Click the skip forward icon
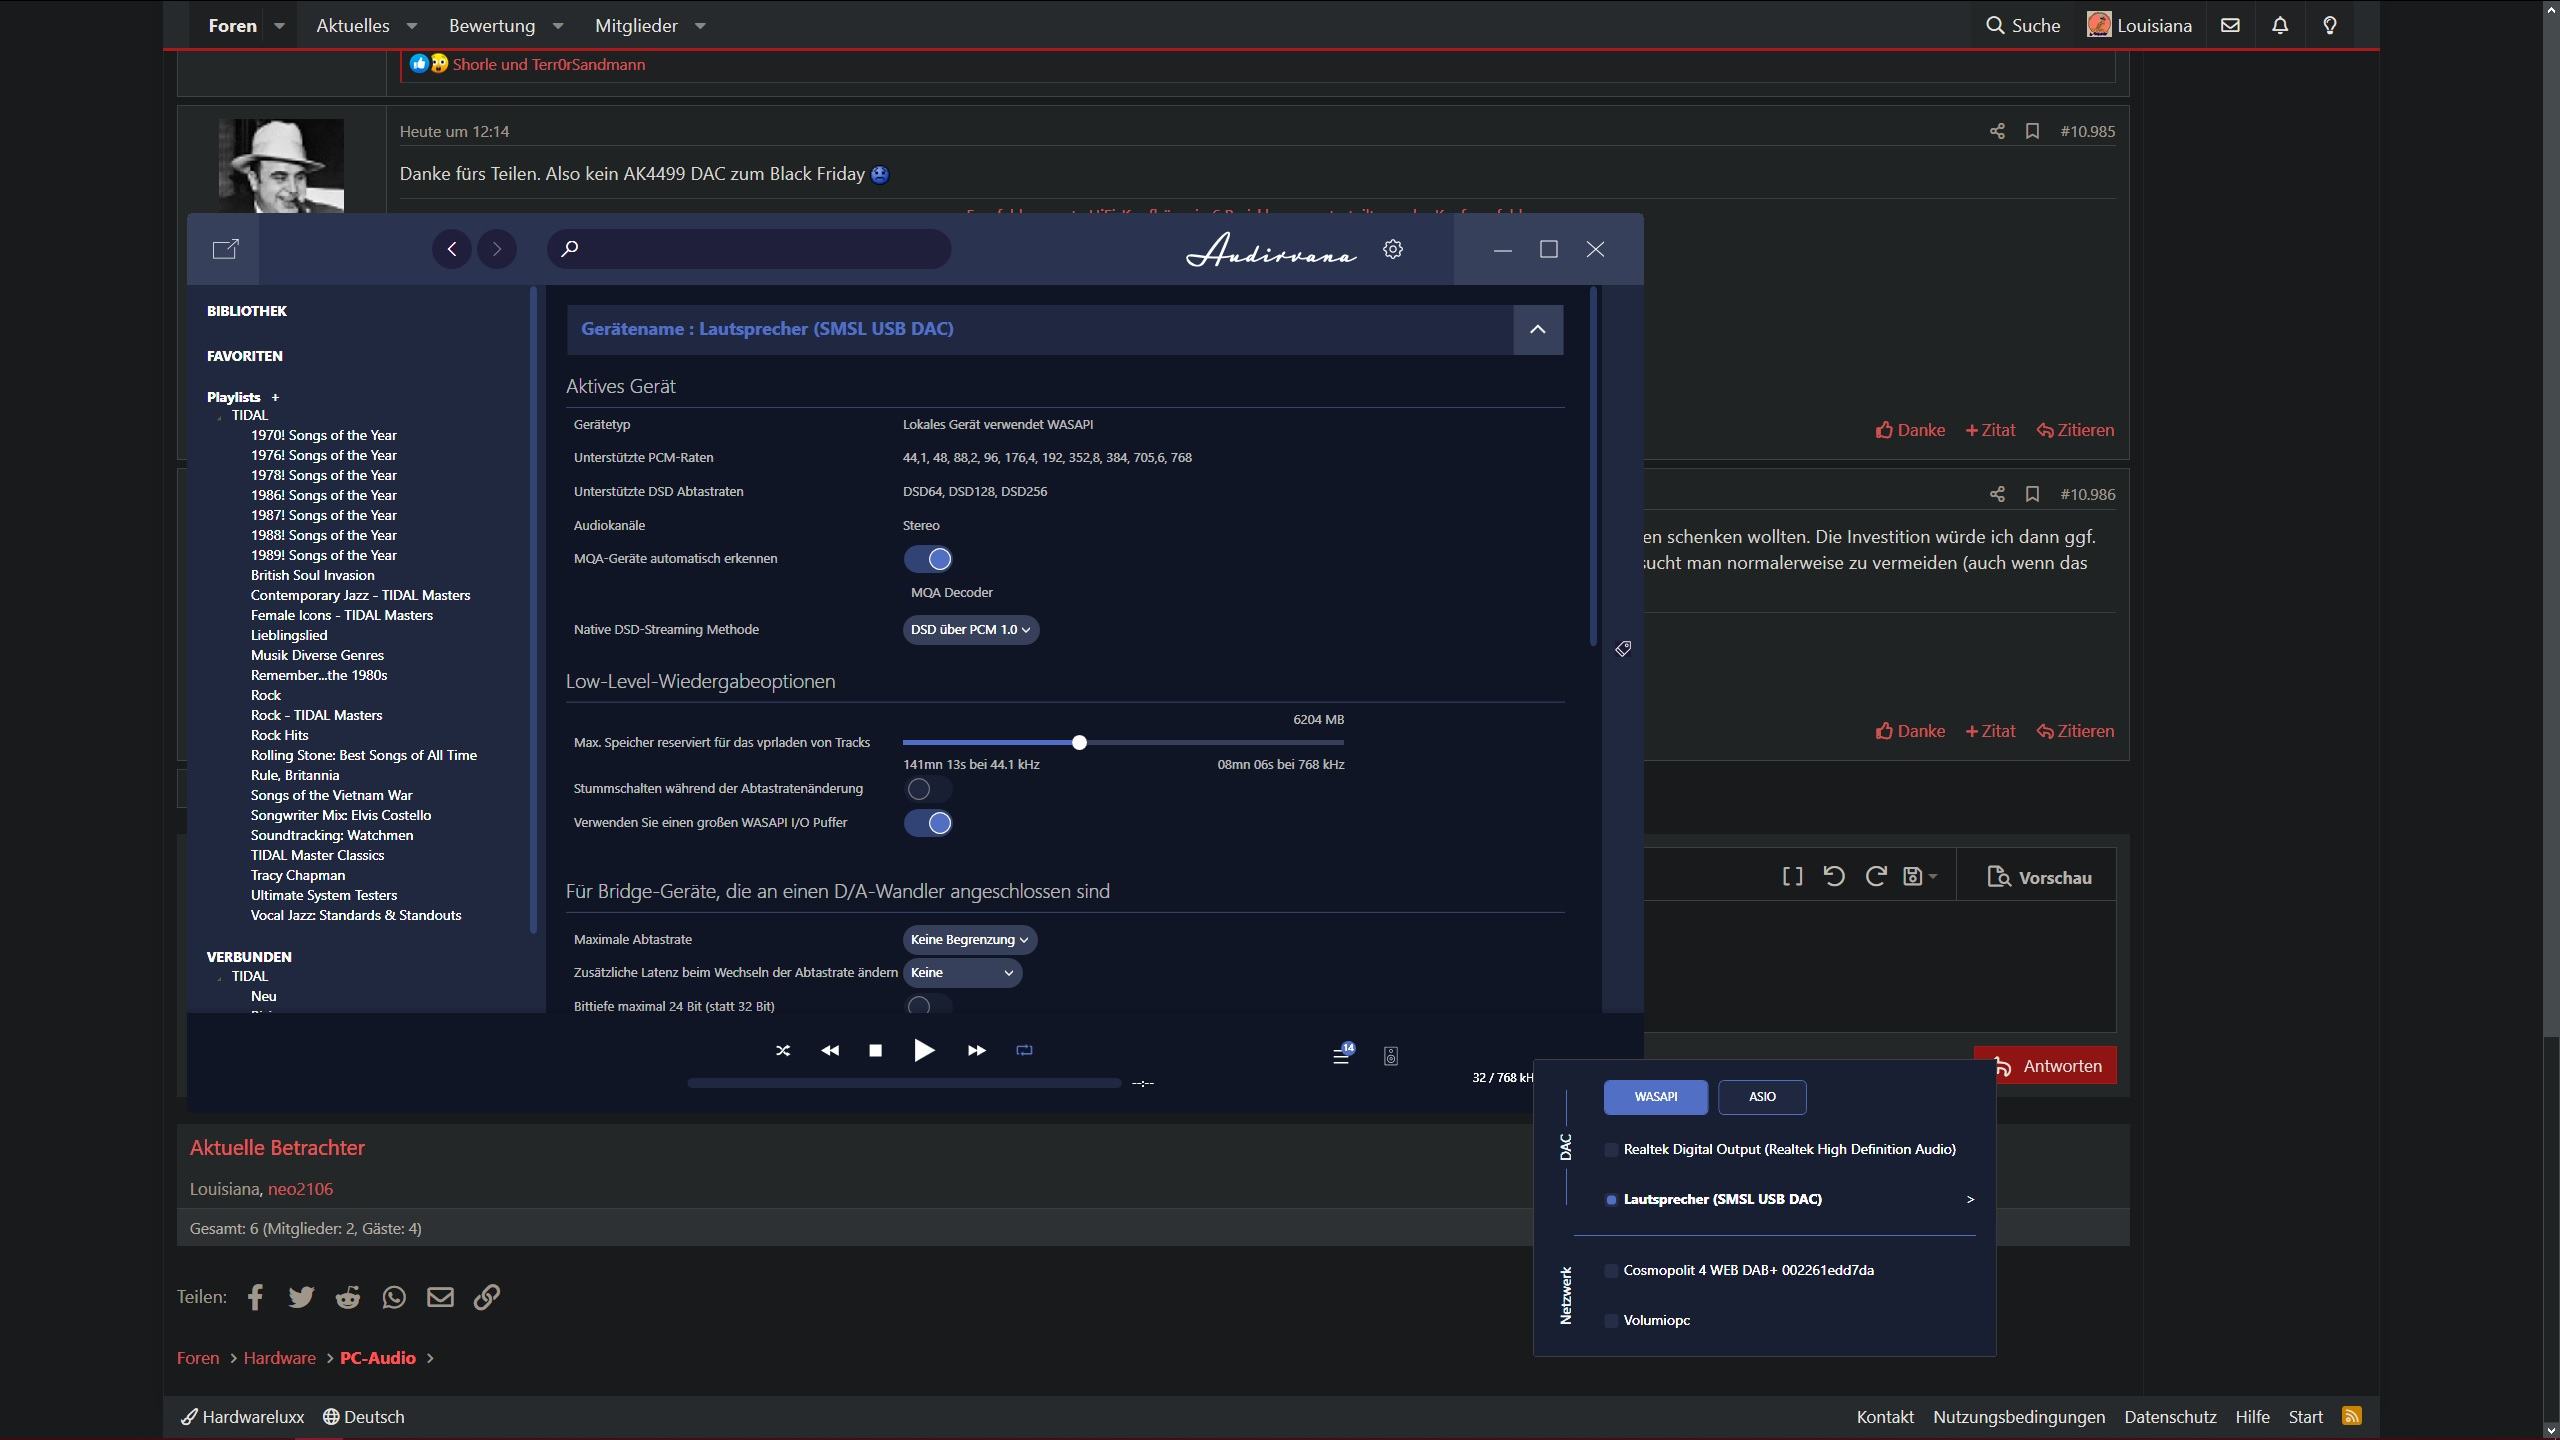 pos(976,1050)
